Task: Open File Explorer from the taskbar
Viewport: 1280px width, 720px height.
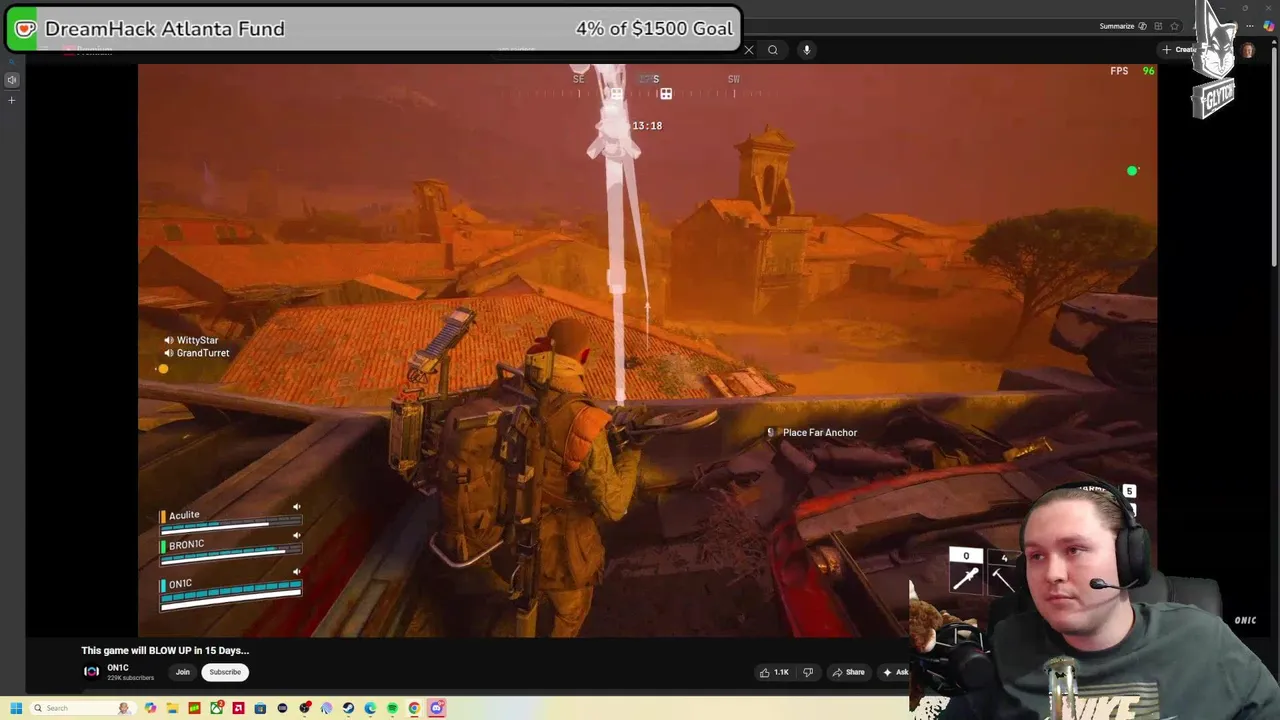Action: [172, 708]
